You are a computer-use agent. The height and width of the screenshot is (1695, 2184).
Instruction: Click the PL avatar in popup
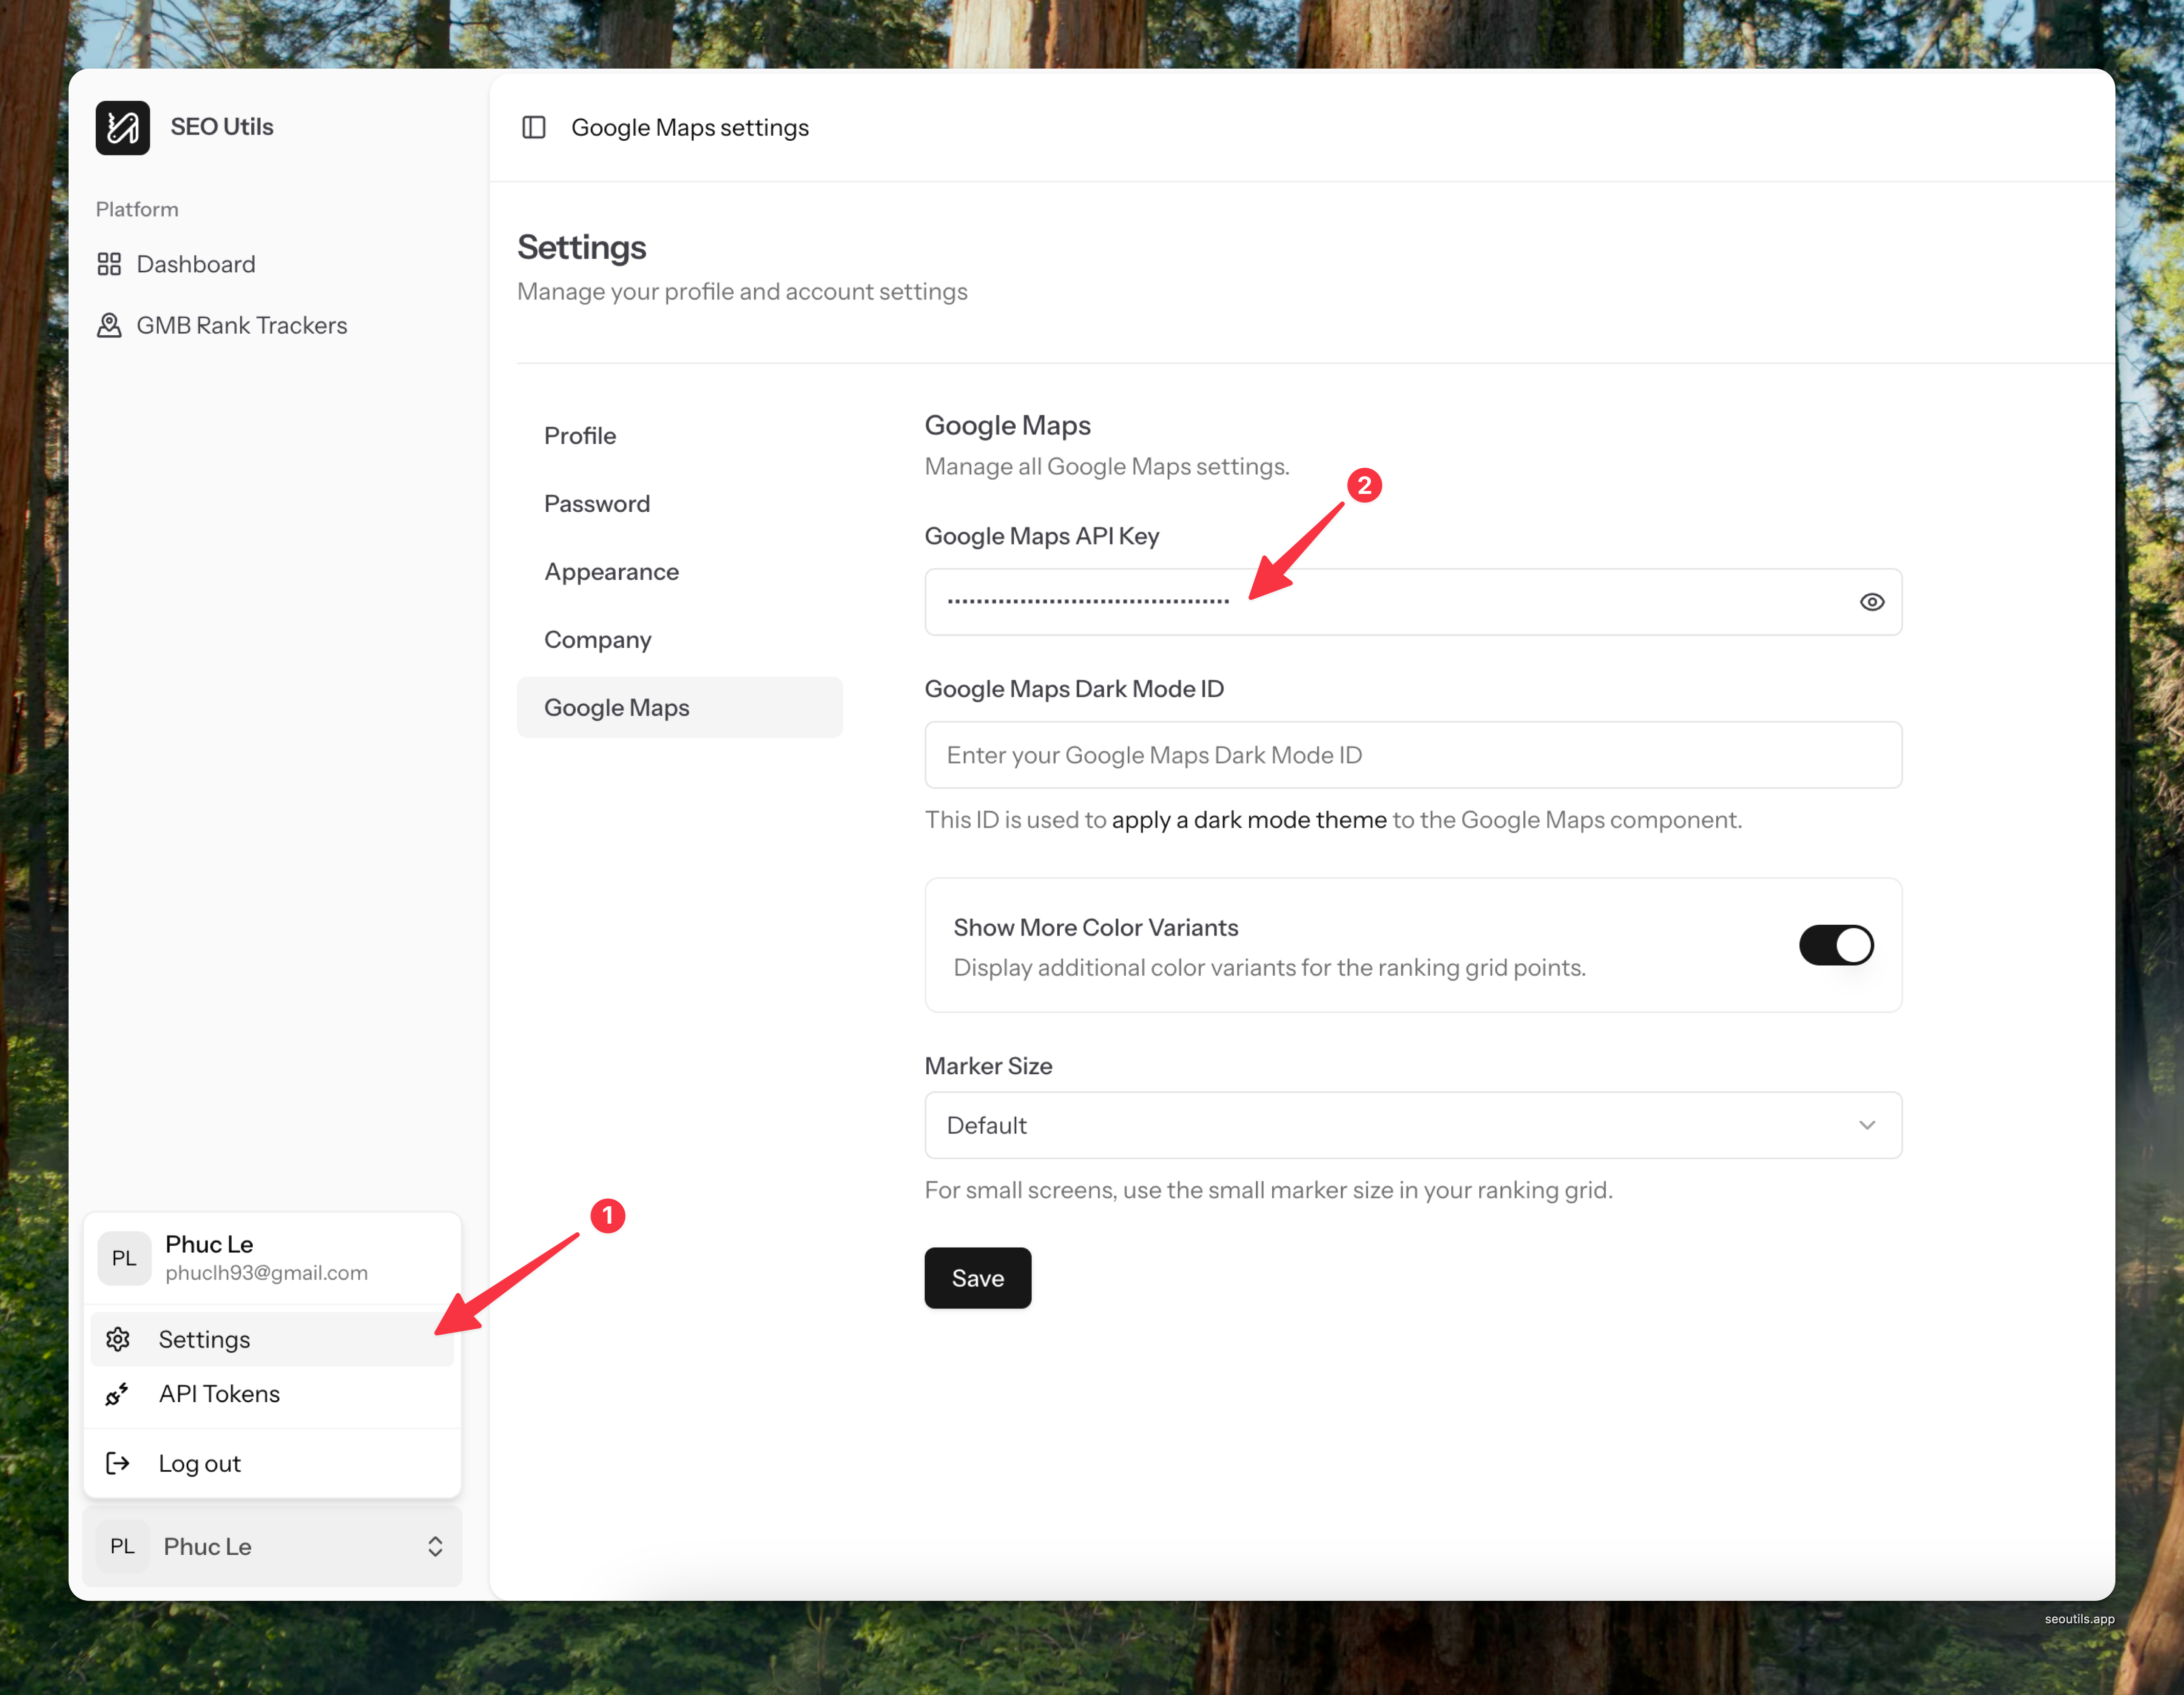(x=124, y=1258)
